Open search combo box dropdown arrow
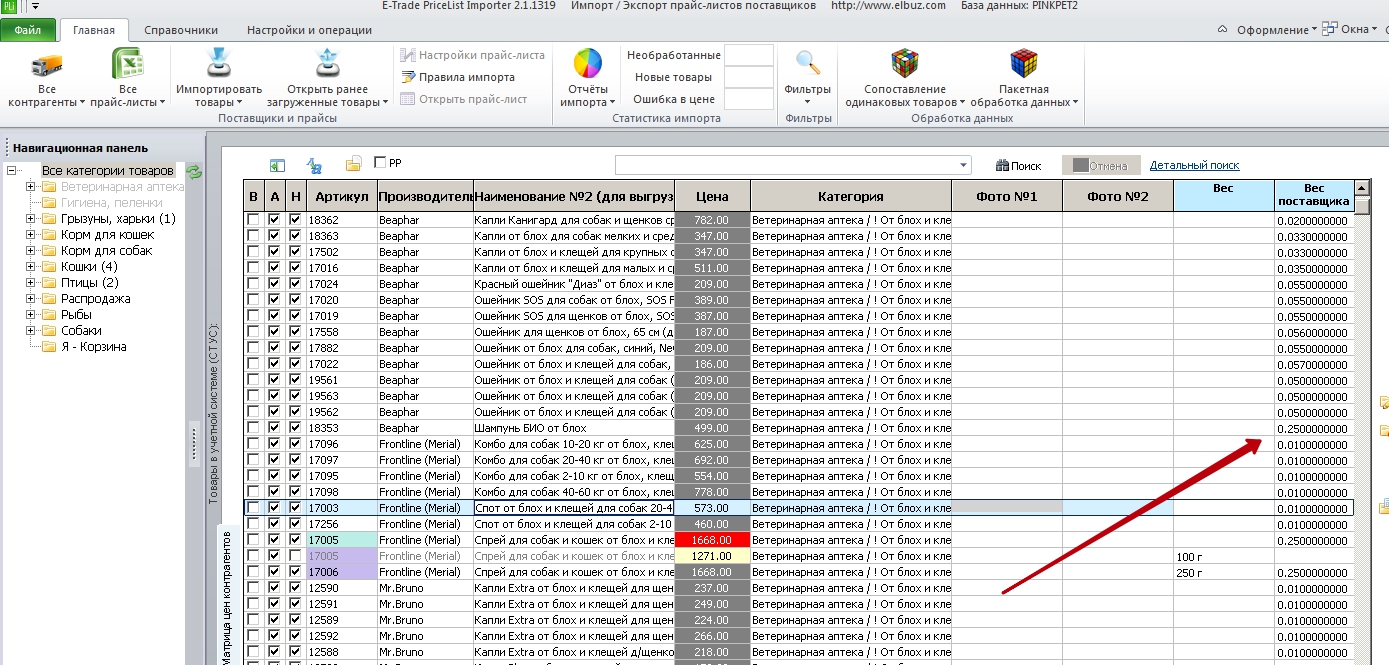The width and height of the screenshot is (1389, 665). pyautogui.click(x=963, y=165)
